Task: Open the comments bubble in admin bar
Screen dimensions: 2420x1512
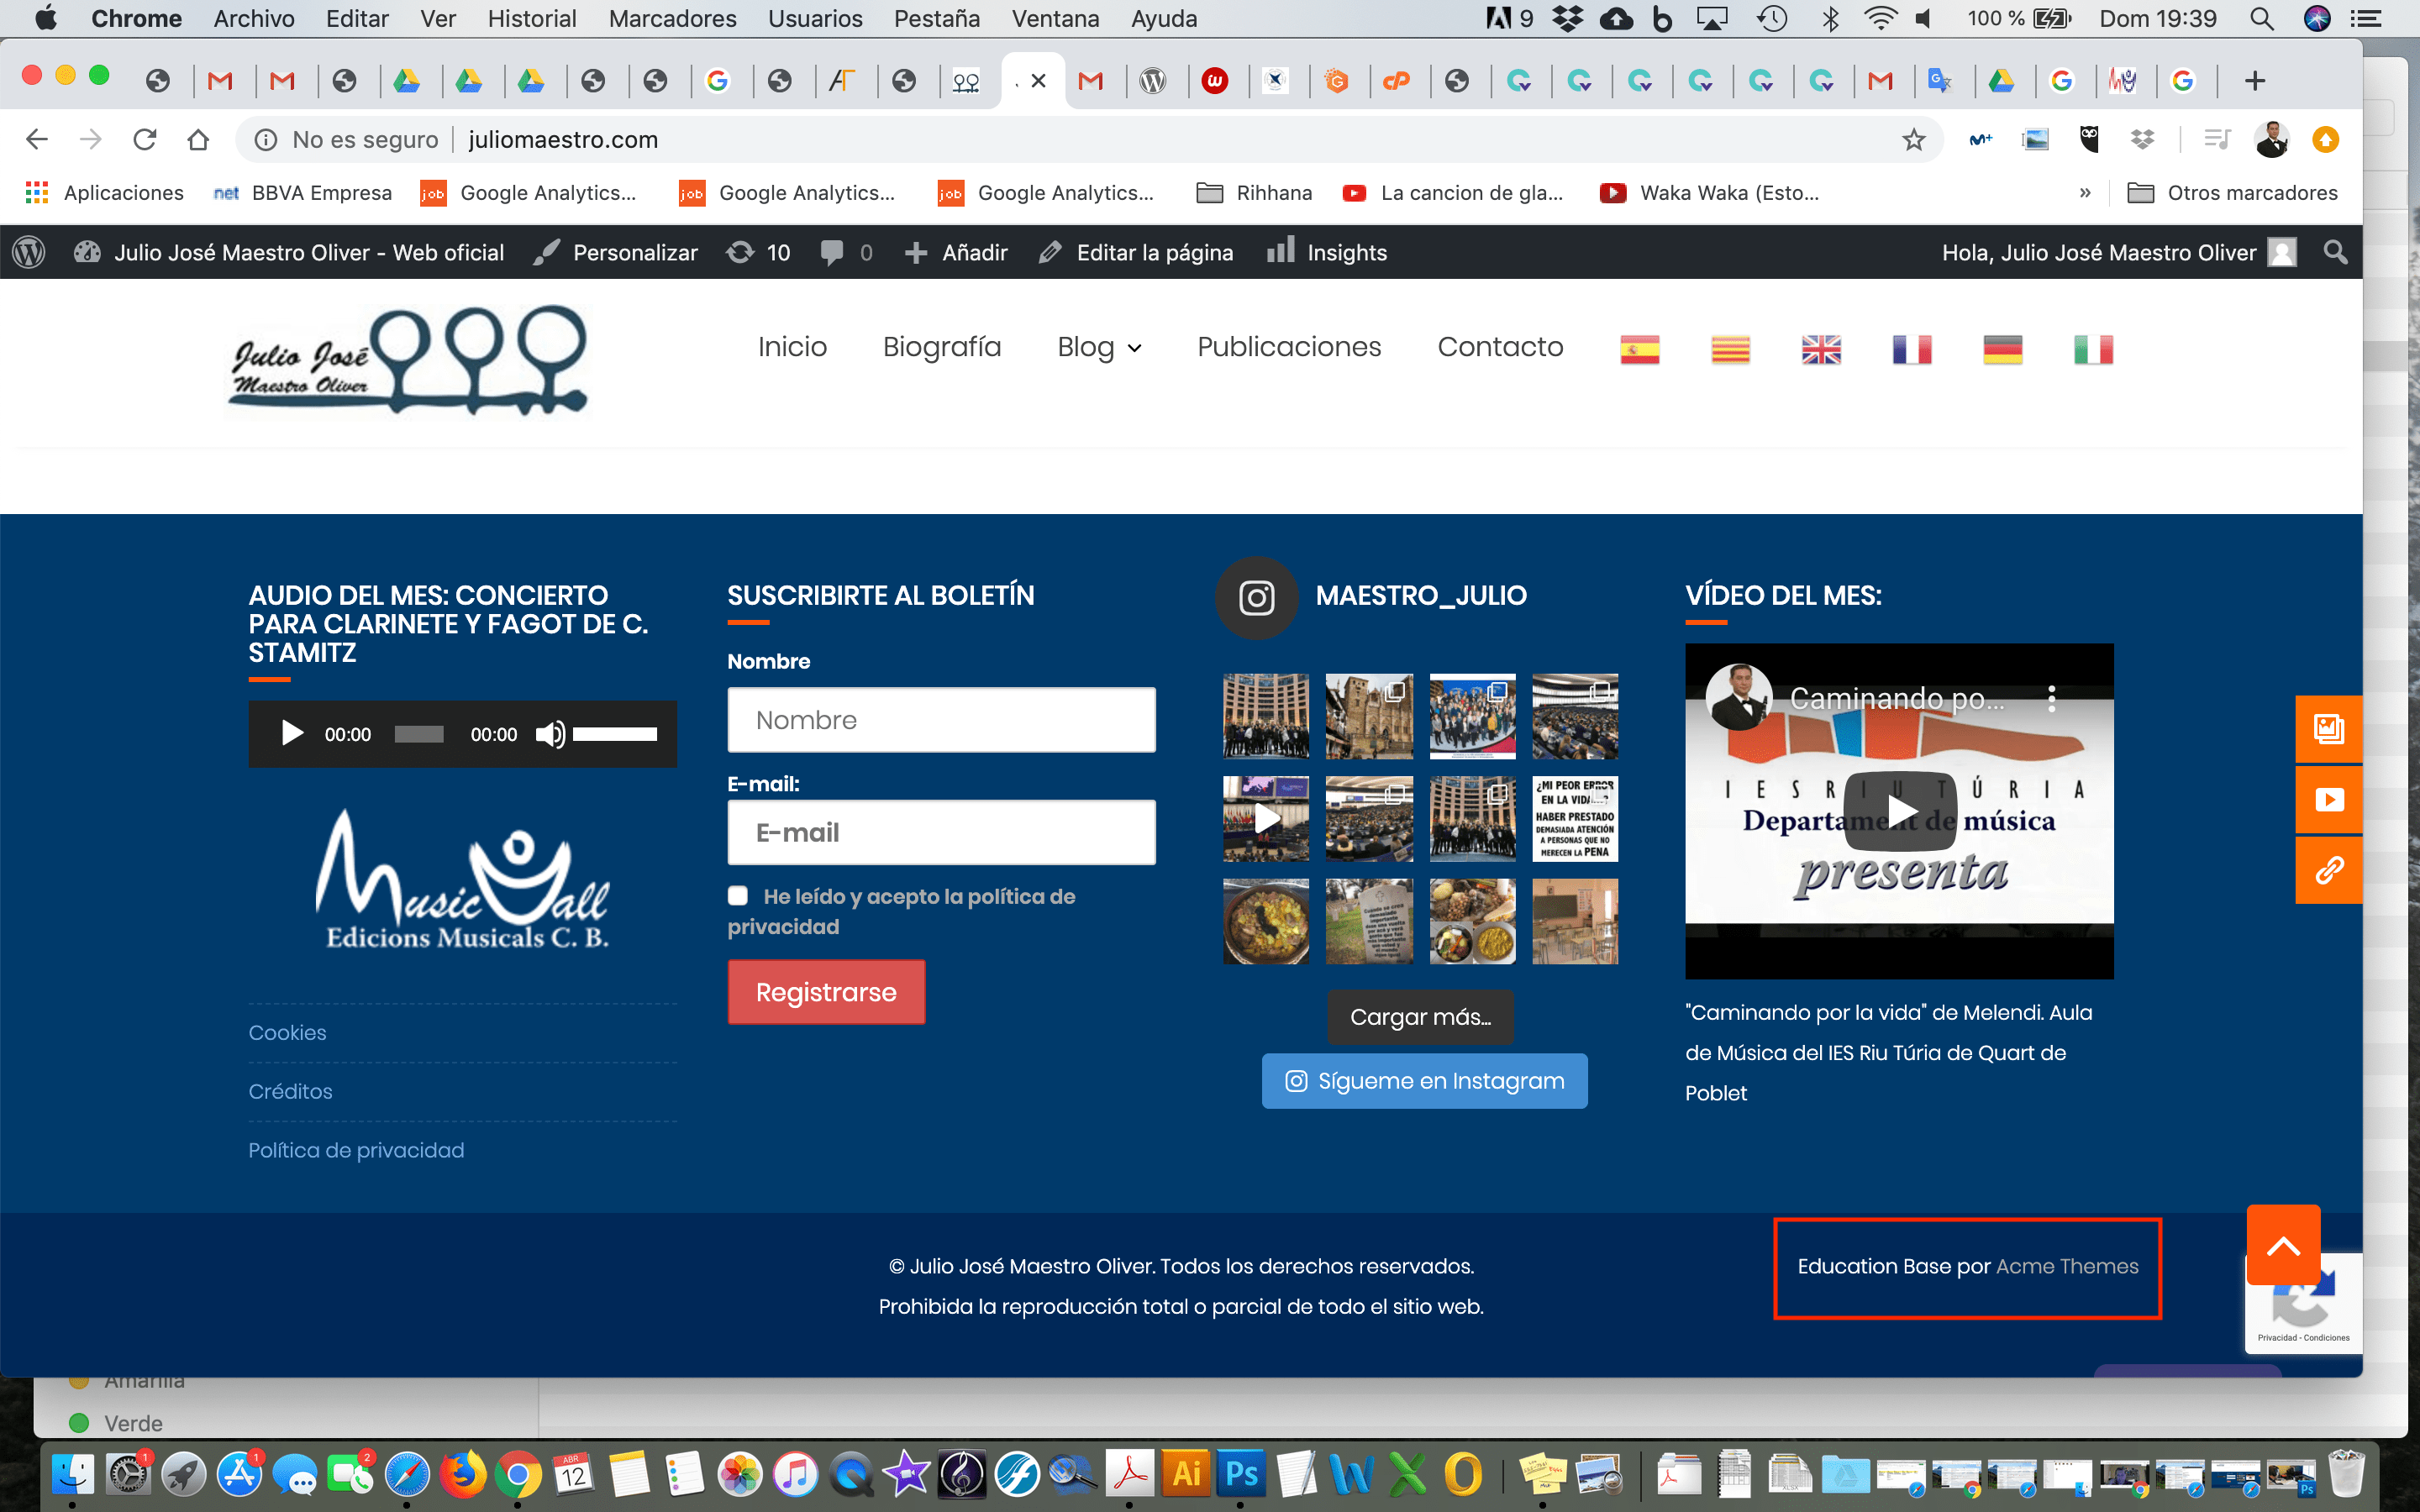Action: point(846,252)
